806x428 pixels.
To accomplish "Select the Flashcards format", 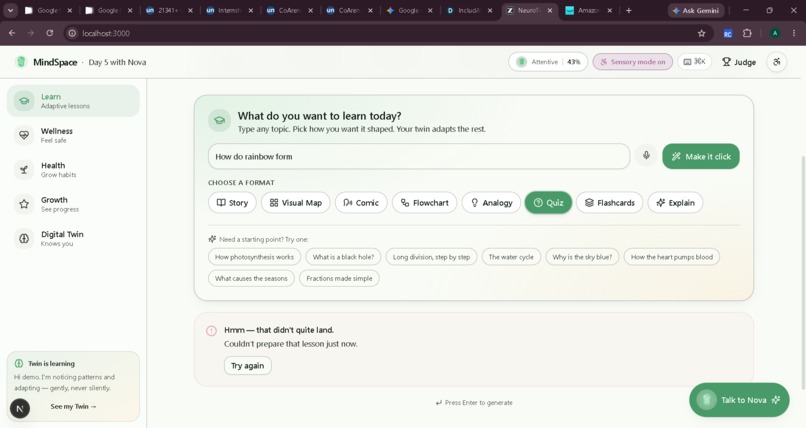I will pyautogui.click(x=610, y=202).
